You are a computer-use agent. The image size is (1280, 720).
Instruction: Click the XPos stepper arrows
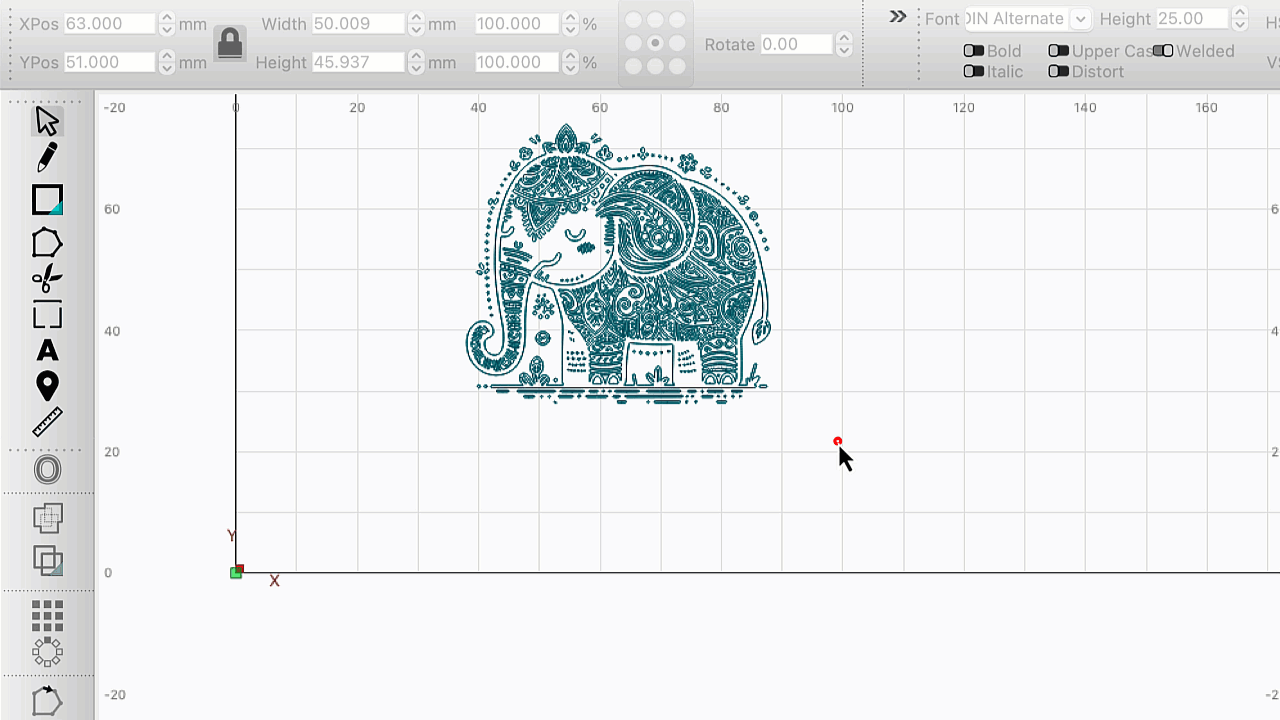pyautogui.click(x=167, y=24)
